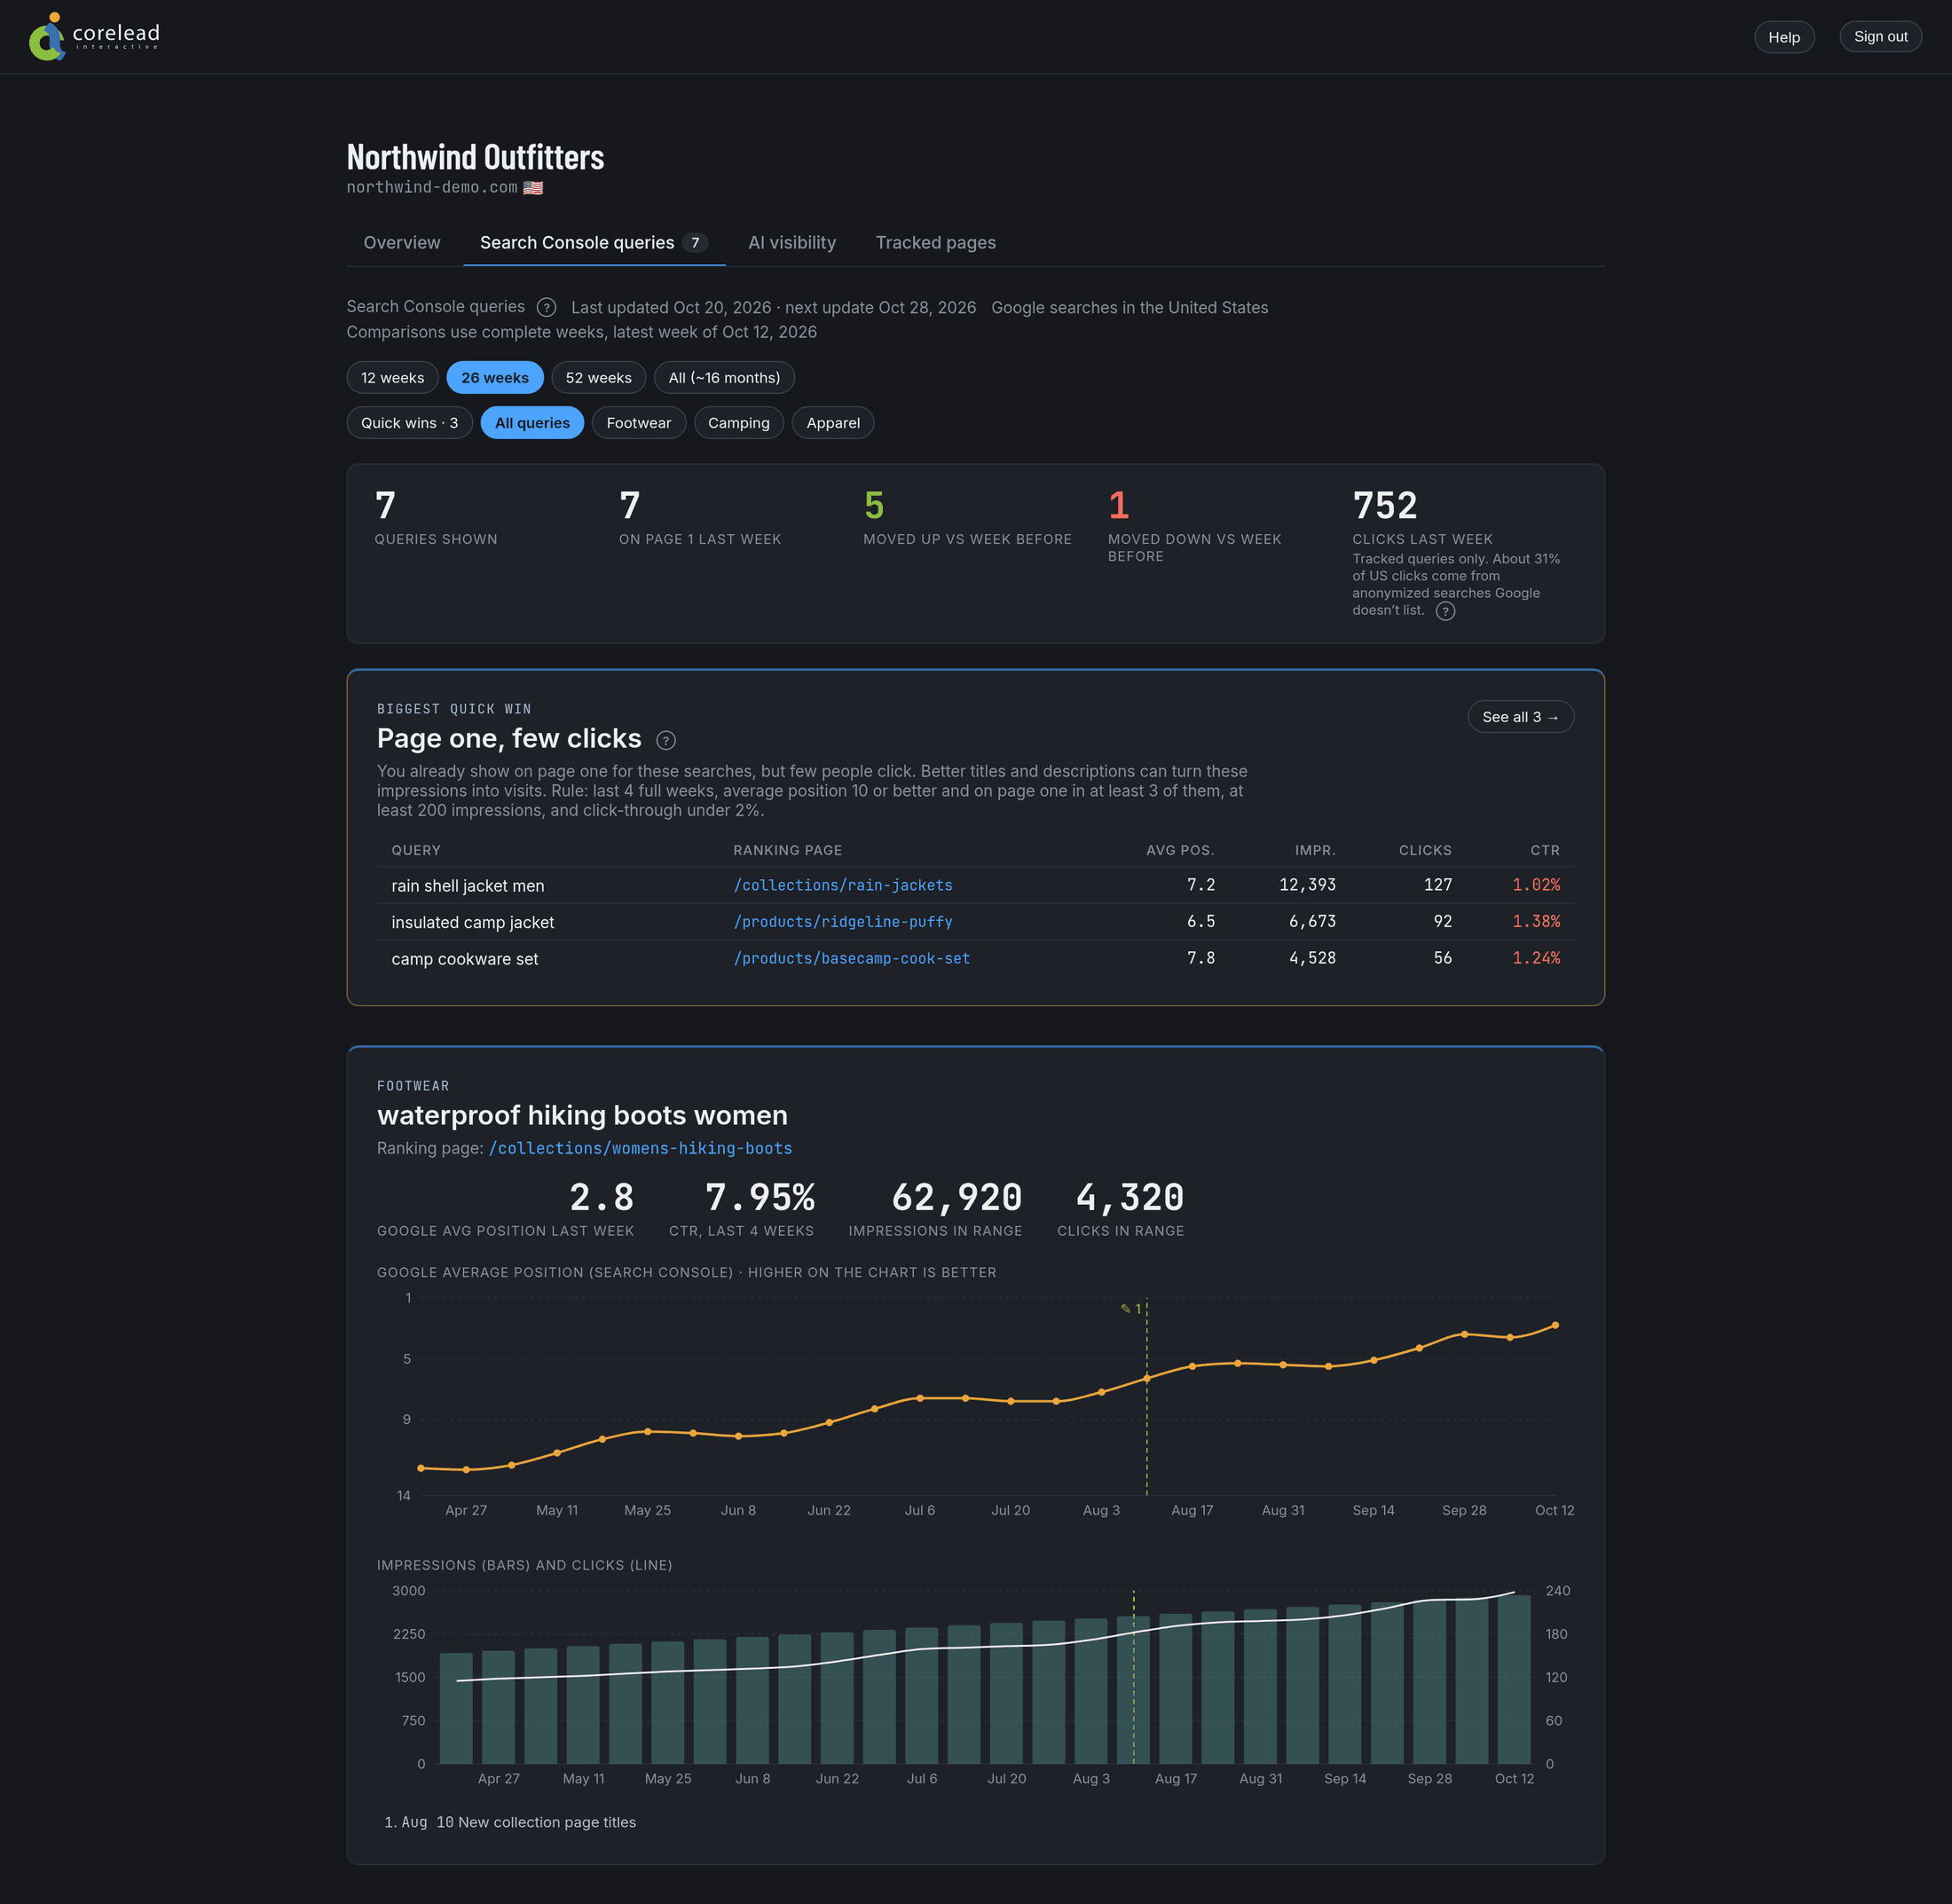The width and height of the screenshot is (1952, 1904).
Task: Click the annotation pencil marker on position chart
Action: point(1131,1308)
